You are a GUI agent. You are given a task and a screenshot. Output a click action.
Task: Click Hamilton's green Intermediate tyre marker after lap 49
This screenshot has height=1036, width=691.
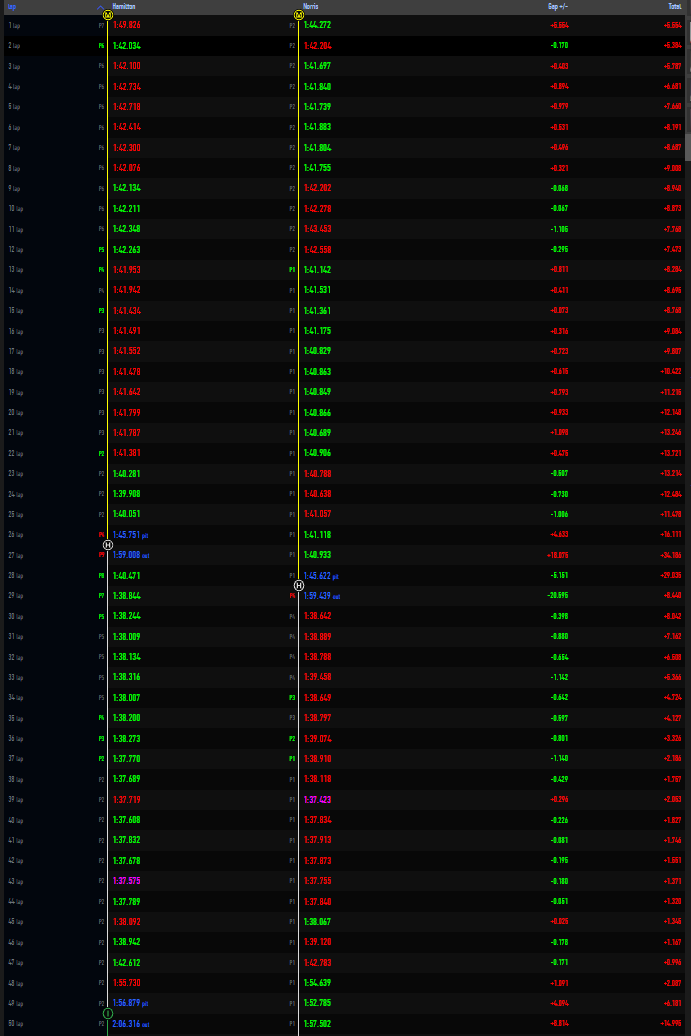tap(108, 1014)
